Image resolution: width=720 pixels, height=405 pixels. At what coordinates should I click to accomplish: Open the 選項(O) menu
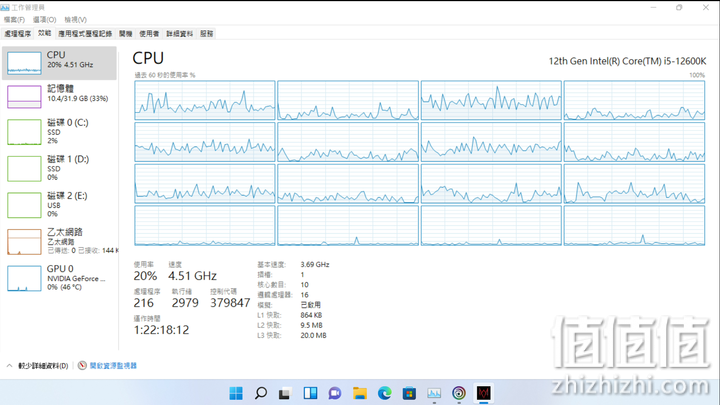45,20
